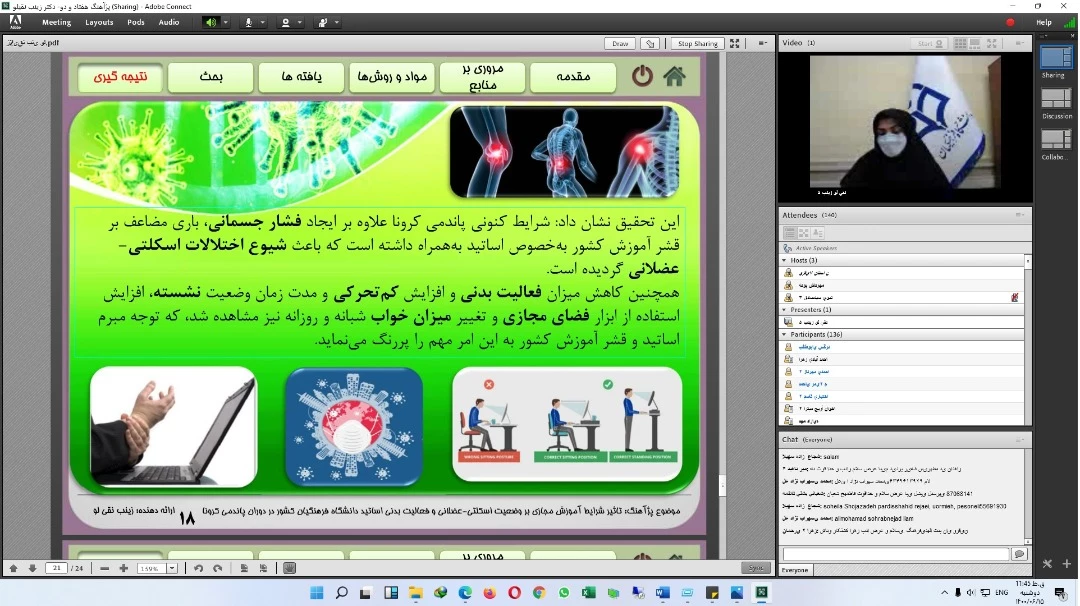The image size is (1080, 606).
Task: Click the red recording indicator
Action: (x=1010, y=22)
